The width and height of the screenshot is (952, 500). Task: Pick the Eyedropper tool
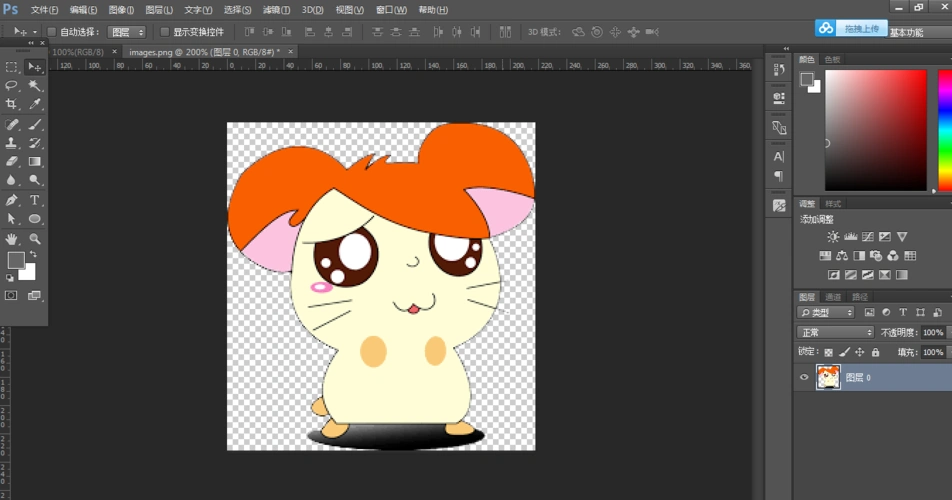coord(35,104)
